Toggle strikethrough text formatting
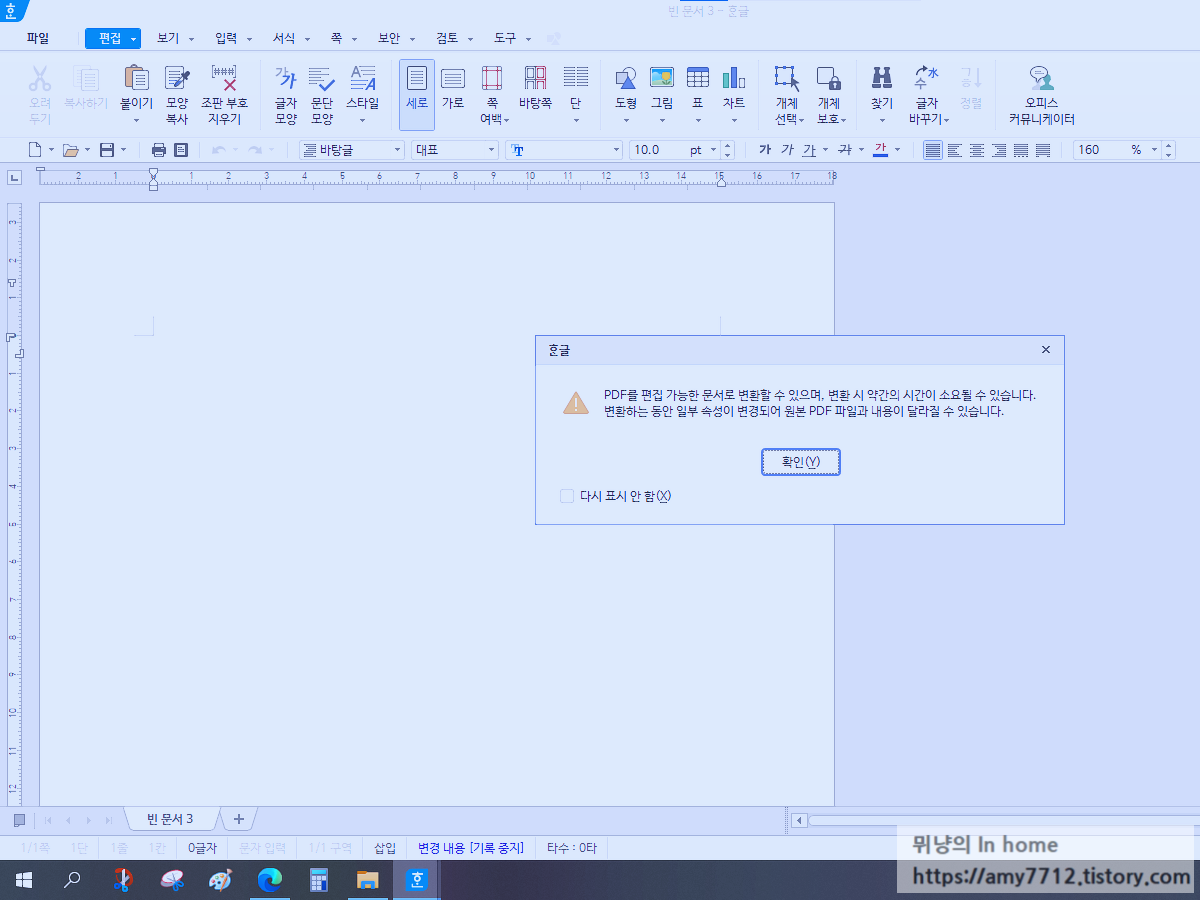This screenshot has width=1200, height=900. point(845,150)
